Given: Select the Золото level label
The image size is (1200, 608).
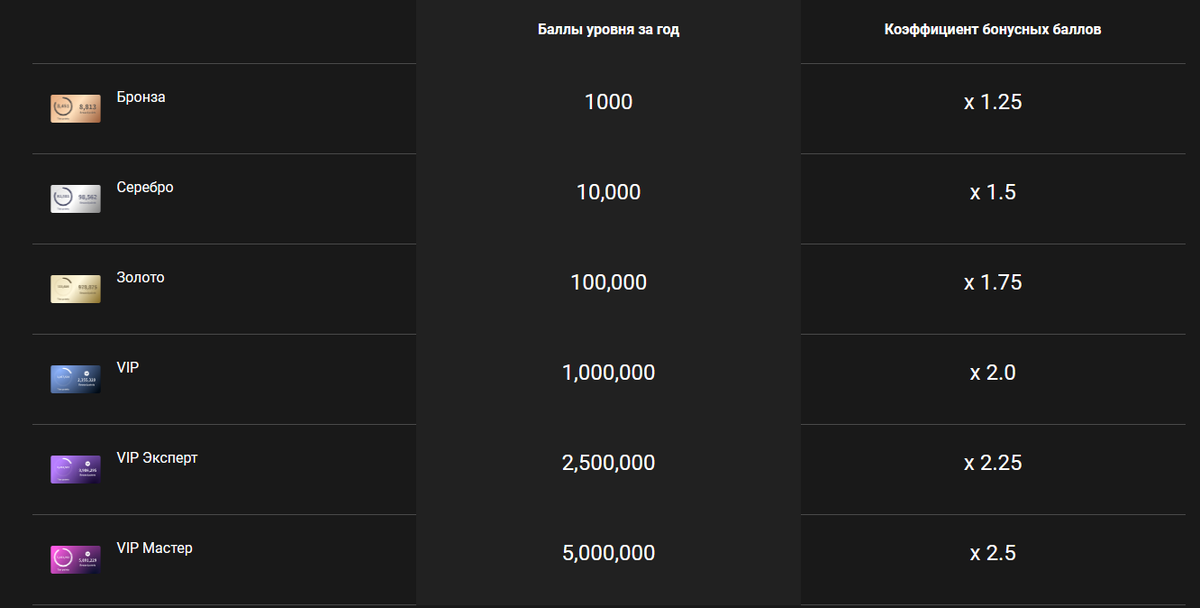Looking at the screenshot, I should tap(140, 277).
